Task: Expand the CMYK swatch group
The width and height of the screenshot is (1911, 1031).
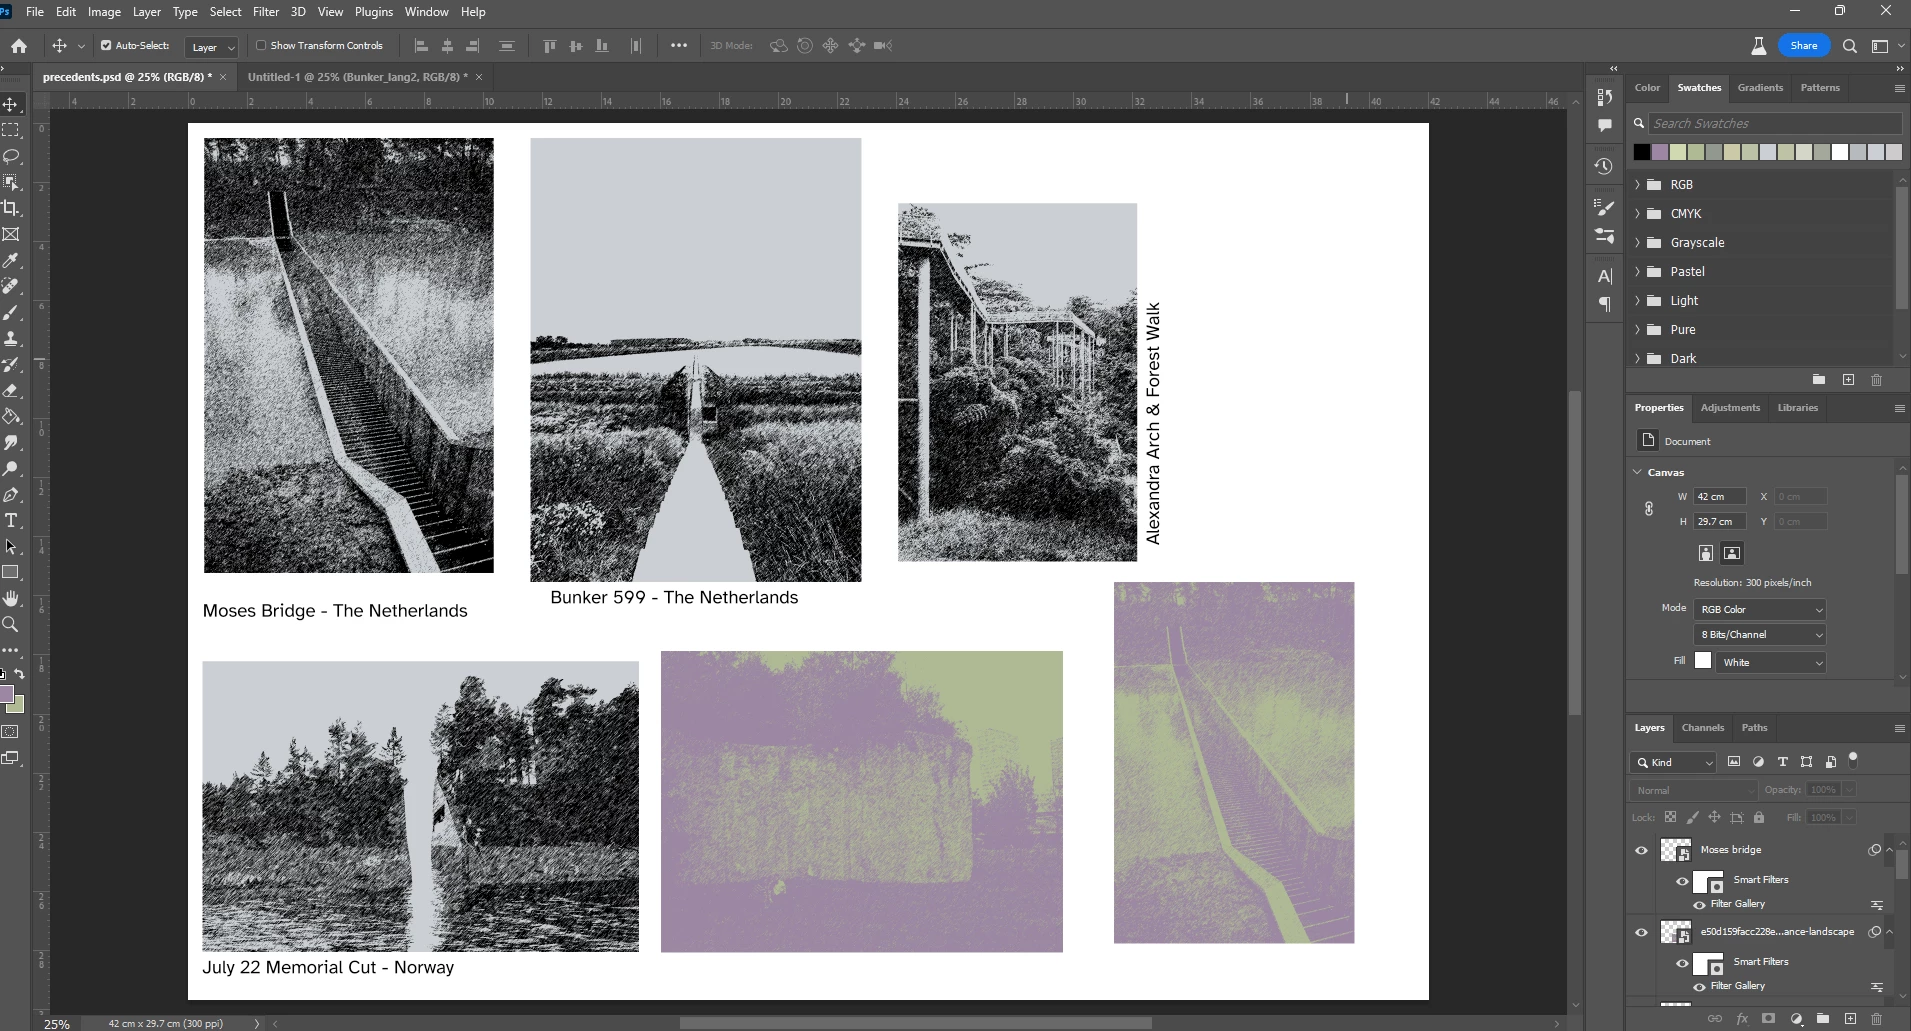Action: coord(1637,214)
